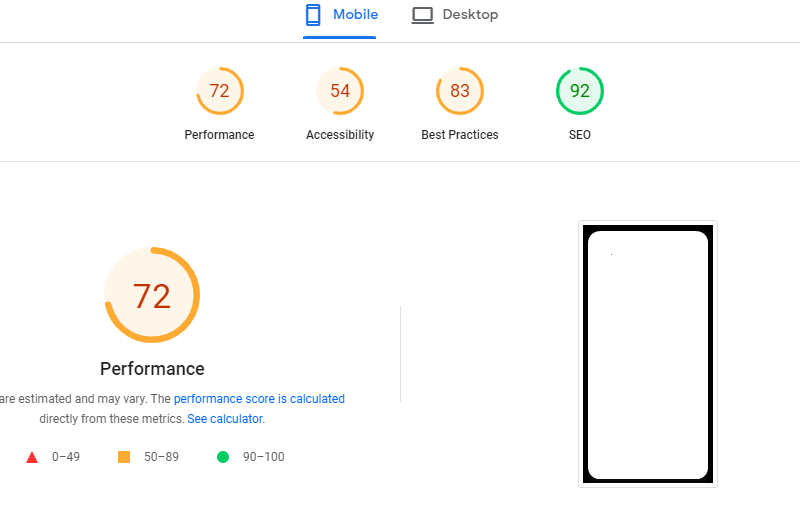Switch to the Mobile tab label

pyautogui.click(x=355, y=15)
